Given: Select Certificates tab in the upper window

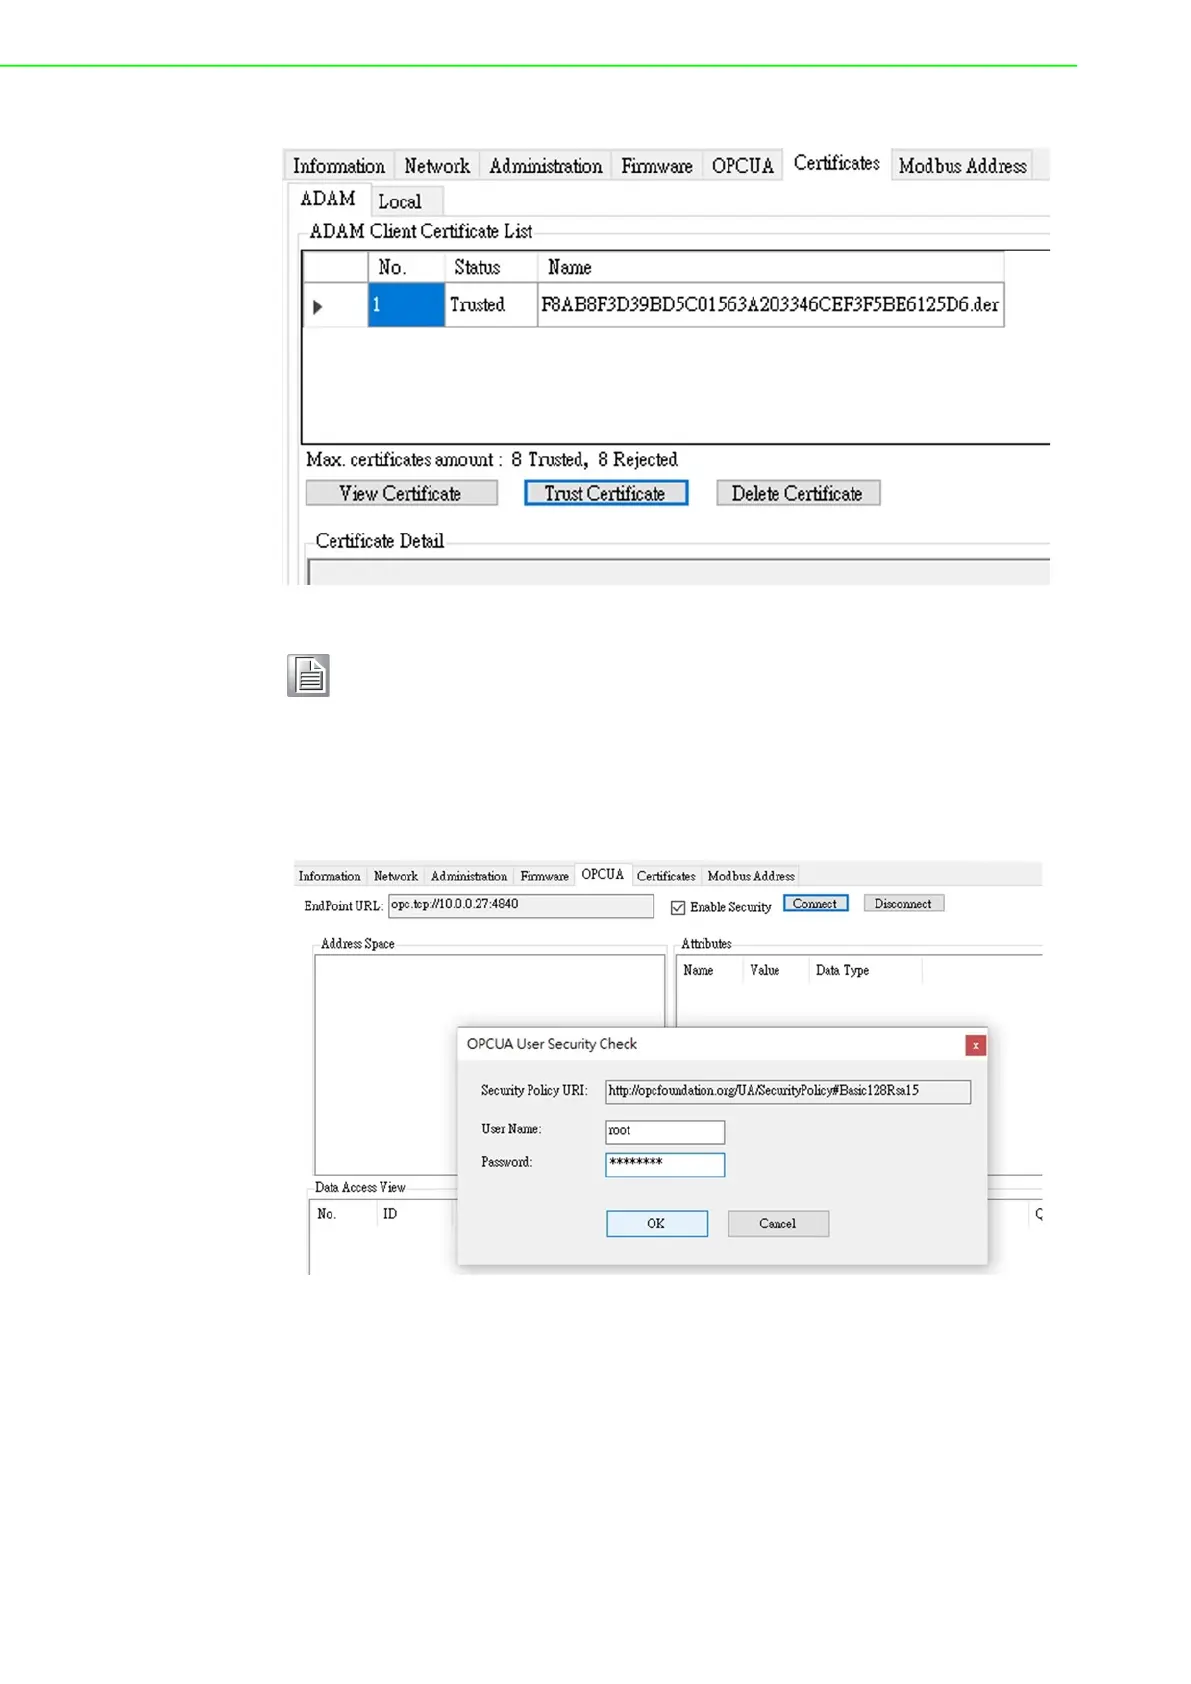Looking at the screenshot, I should [x=836, y=163].
